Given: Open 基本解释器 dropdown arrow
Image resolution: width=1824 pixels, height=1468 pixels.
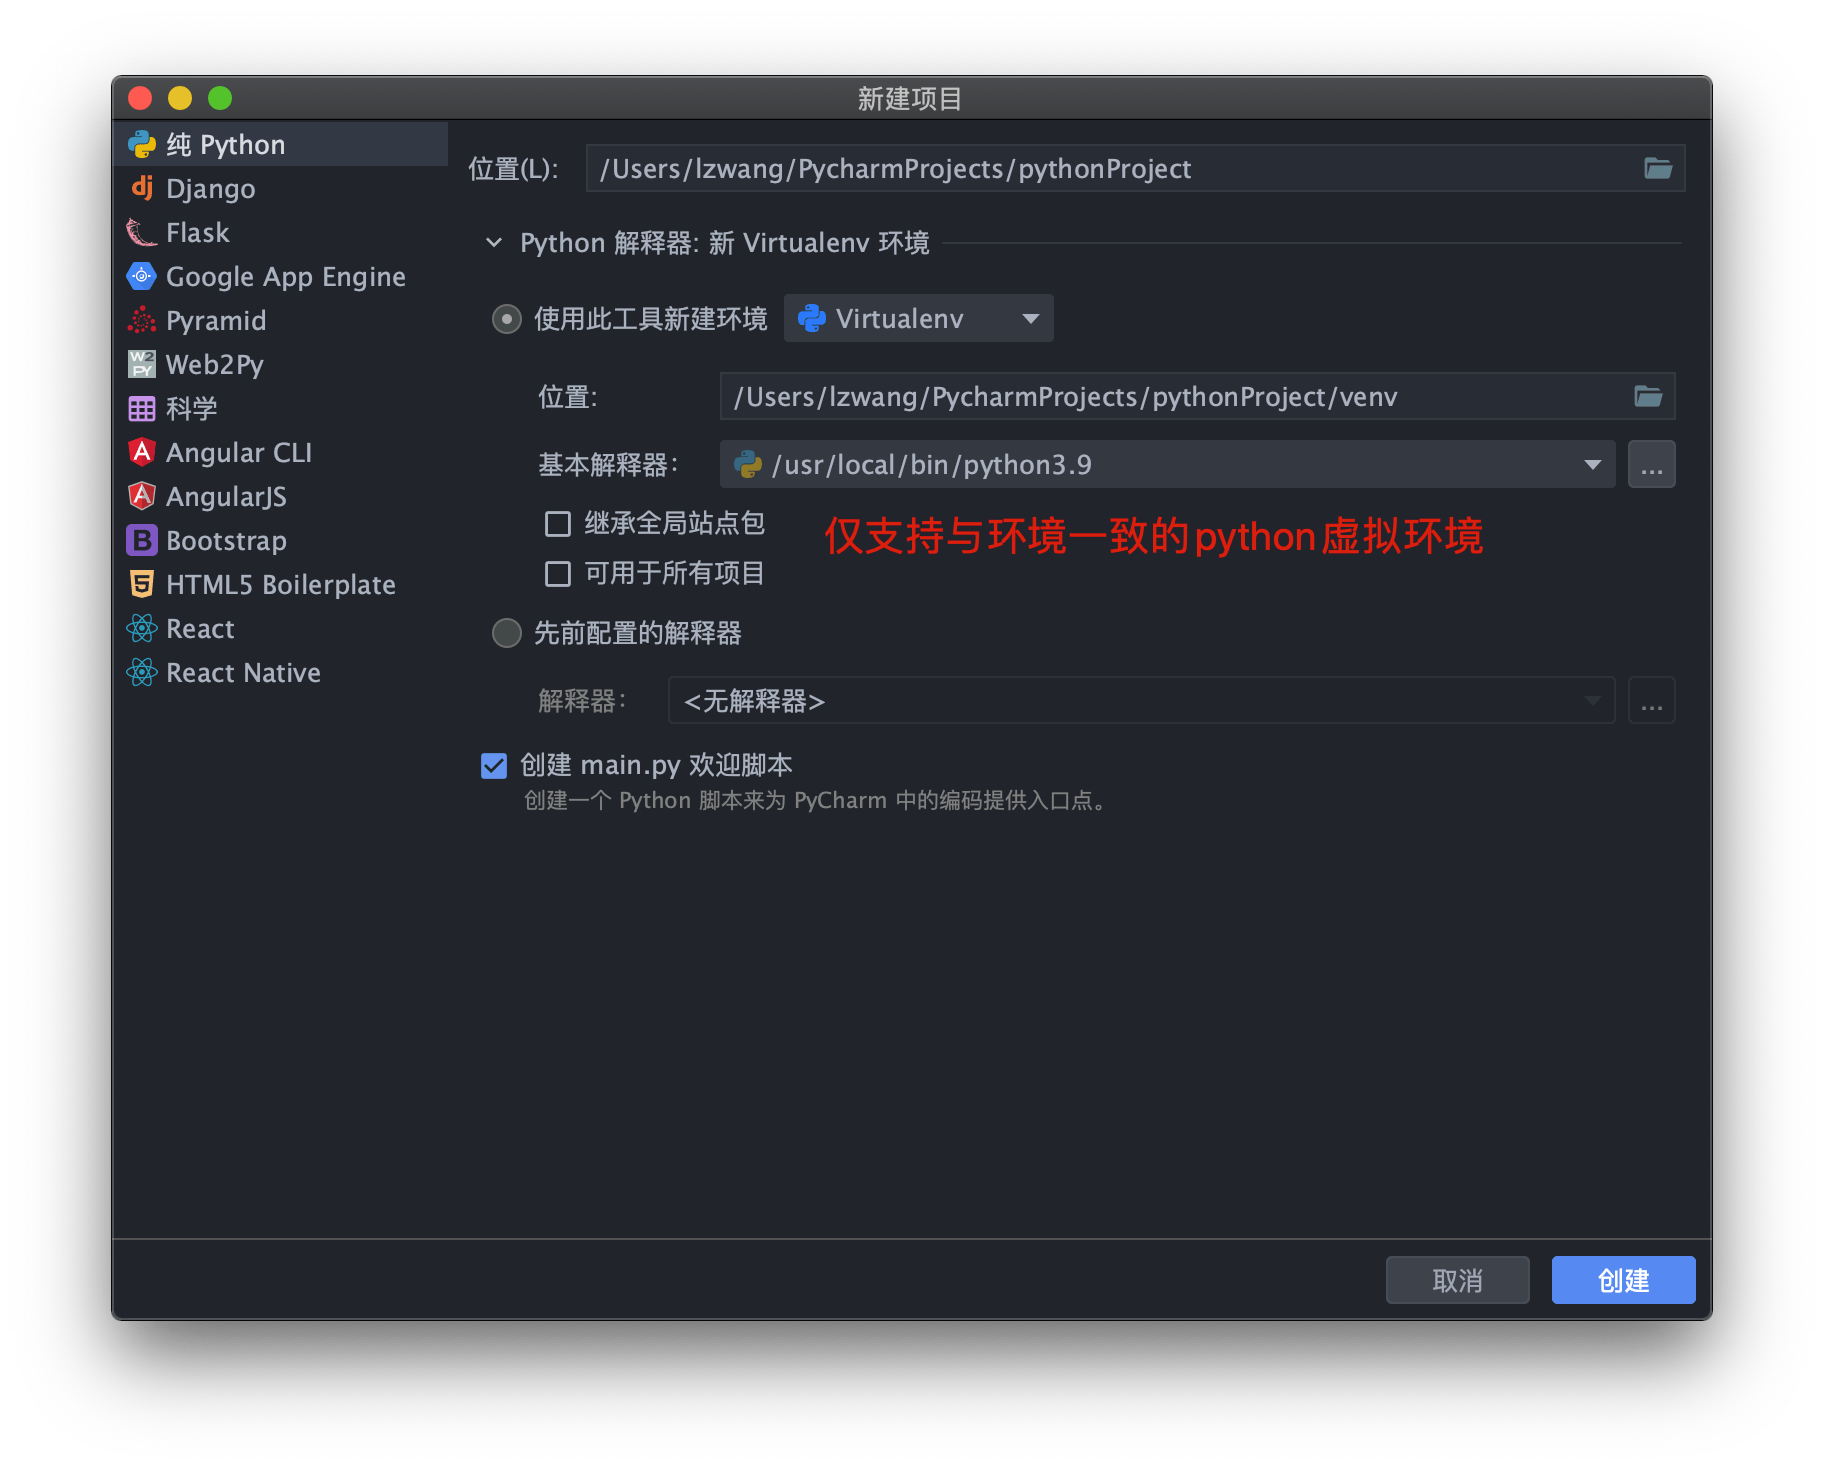Looking at the screenshot, I should (x=1593, y=464).
